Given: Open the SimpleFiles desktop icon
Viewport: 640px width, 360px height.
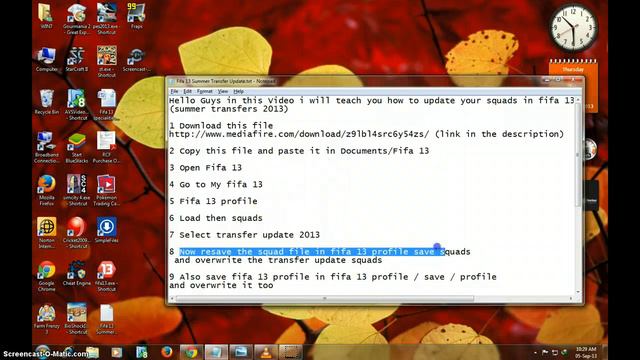Looking at the screenshot, I should 107,231.
